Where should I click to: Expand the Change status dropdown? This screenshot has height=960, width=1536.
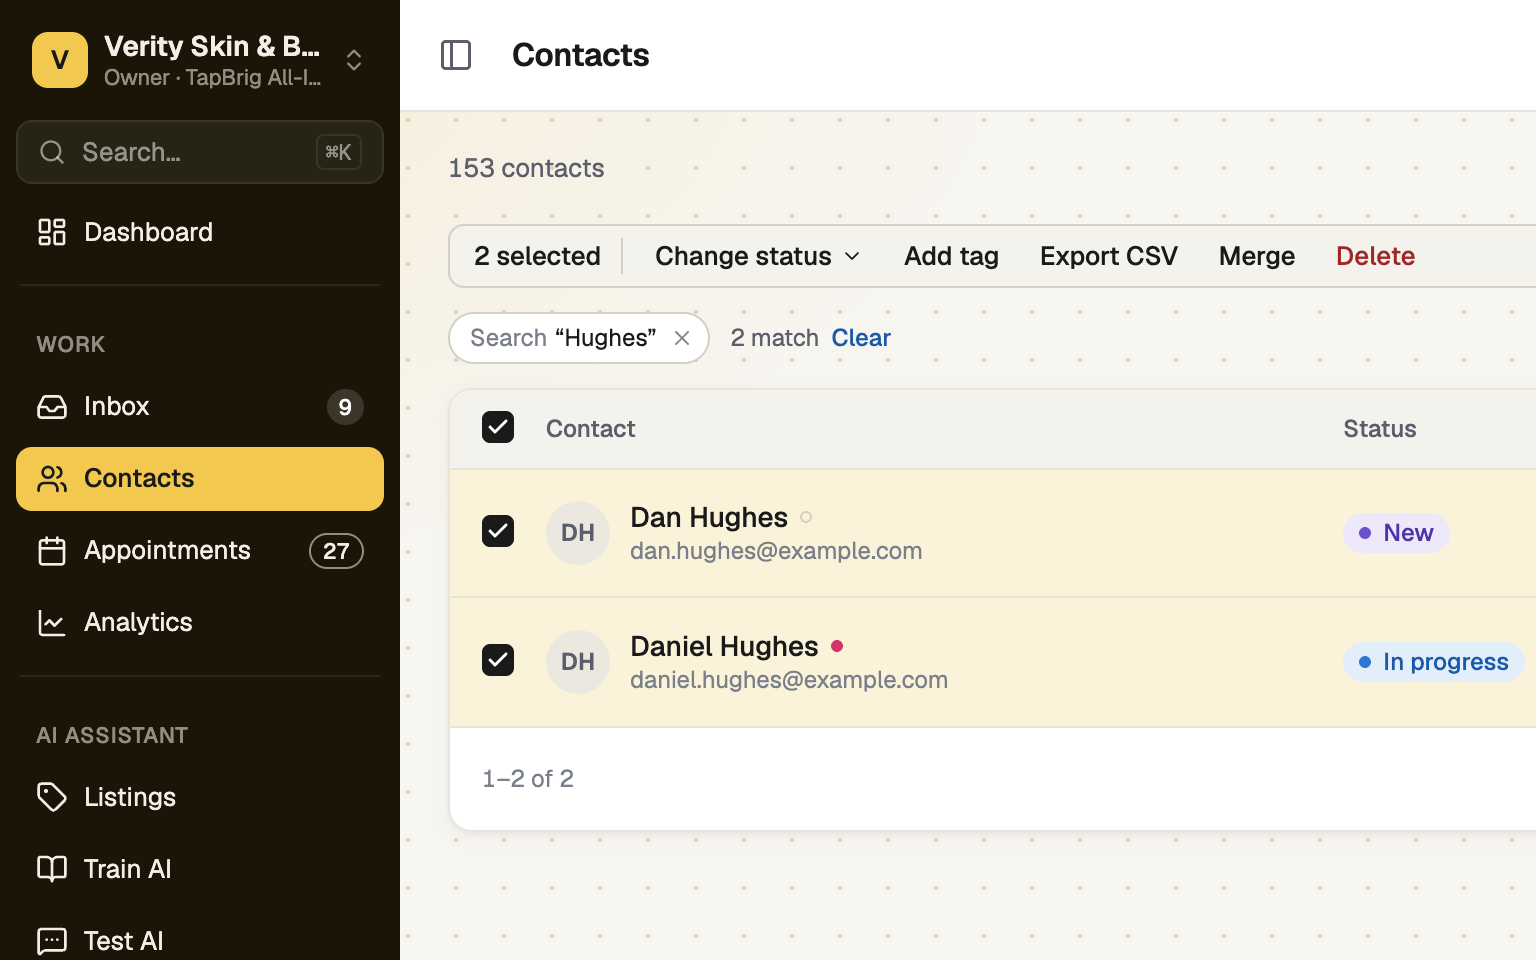(757, 256)
